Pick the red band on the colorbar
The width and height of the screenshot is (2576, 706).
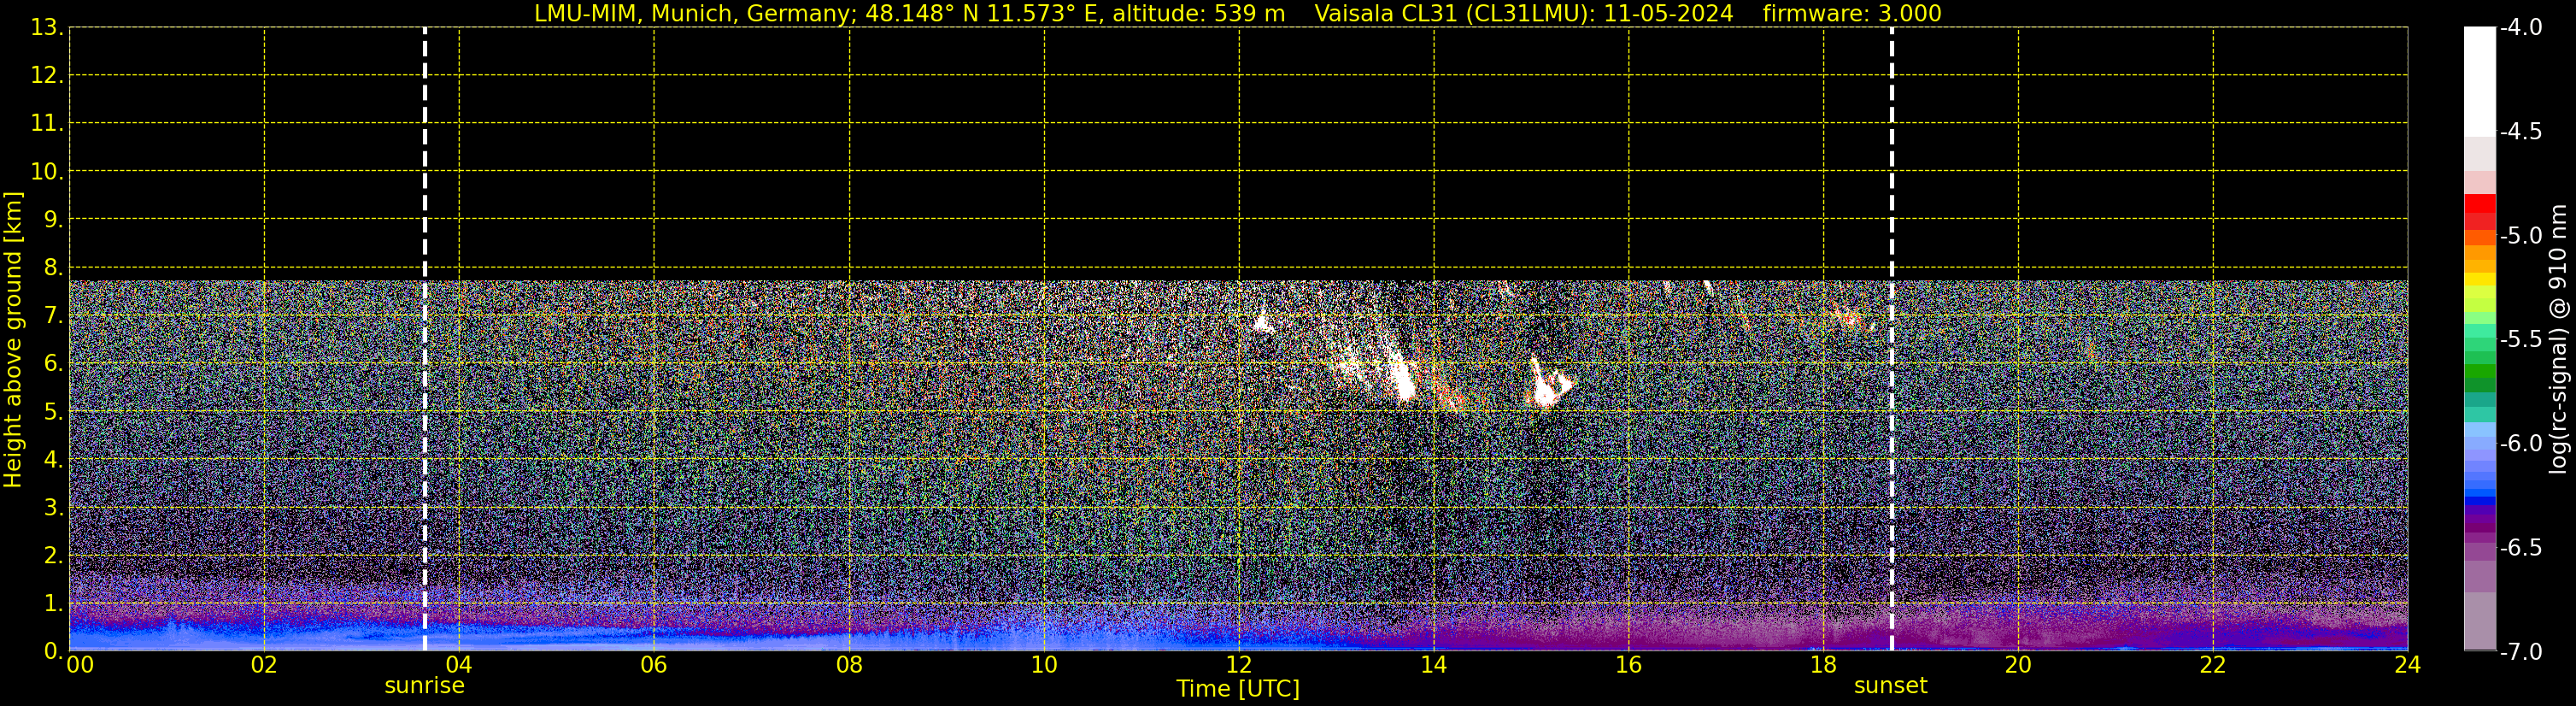tap(2479, 205)
